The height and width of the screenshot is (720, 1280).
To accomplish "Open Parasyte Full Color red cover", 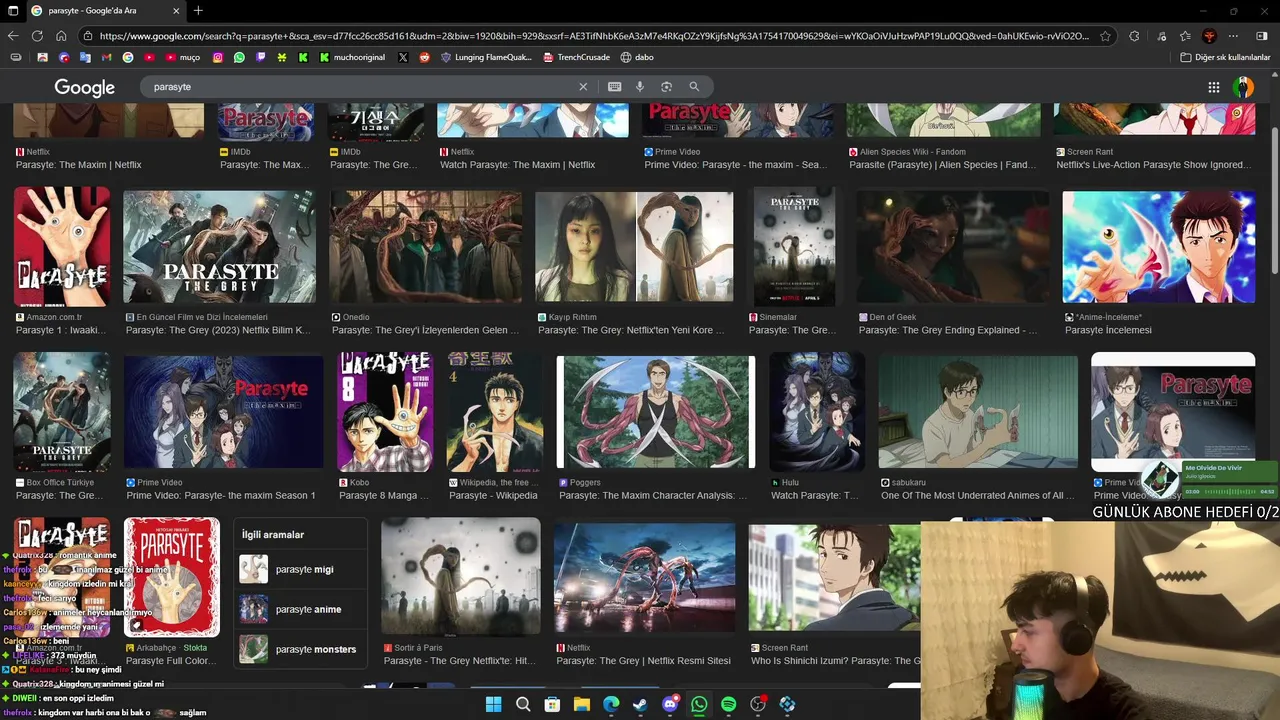I will click(172, 577).
